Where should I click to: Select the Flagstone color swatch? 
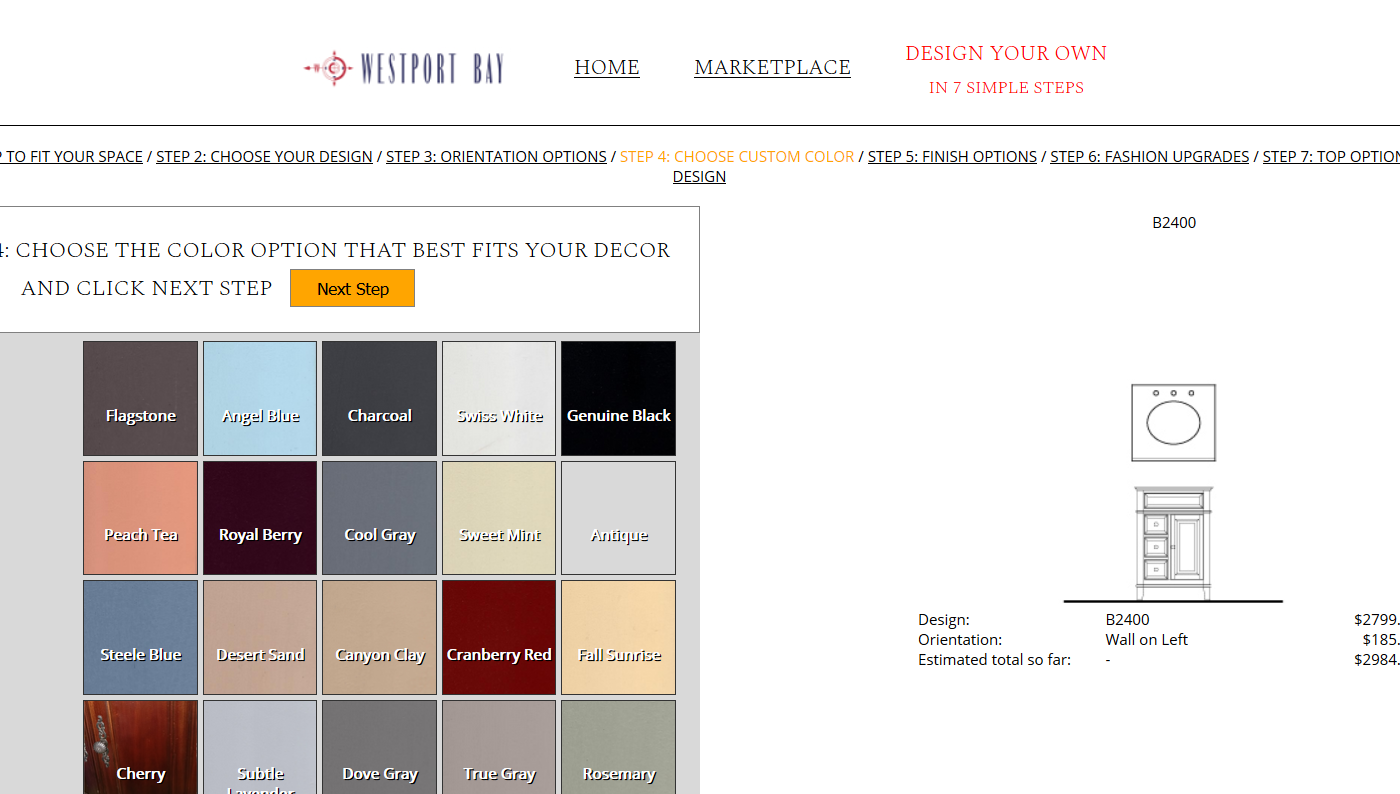(140, 398)
